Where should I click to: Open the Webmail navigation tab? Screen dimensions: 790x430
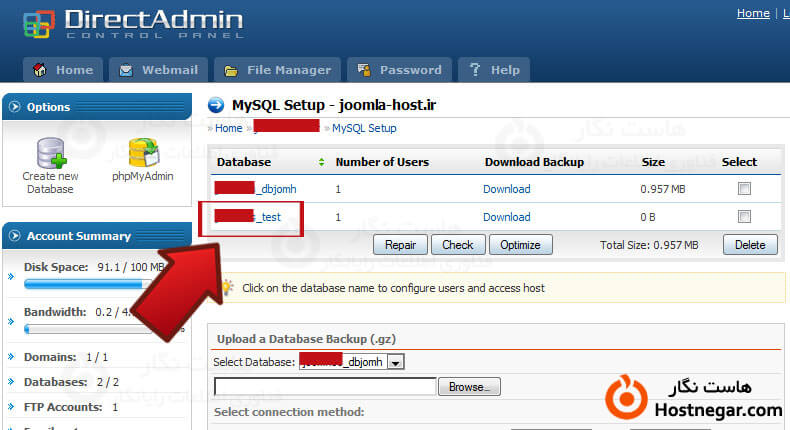[x=158, y=70]
